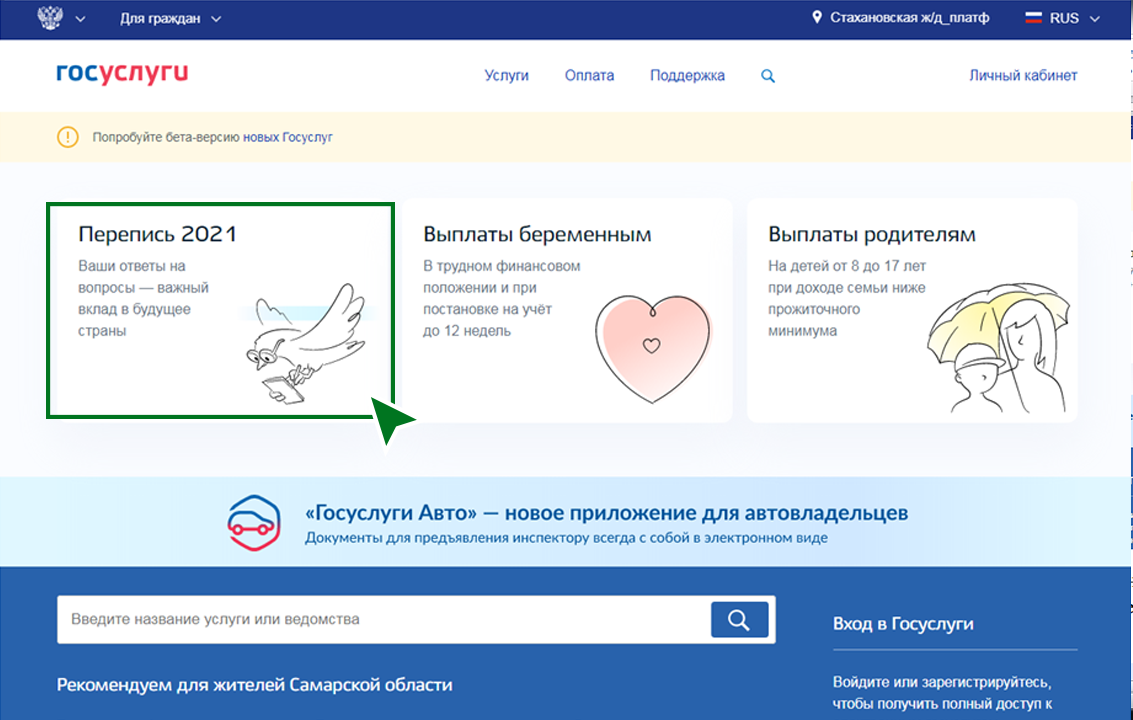Open the Оплата menu item
The image size is (1133, 720).
[590, 75]
